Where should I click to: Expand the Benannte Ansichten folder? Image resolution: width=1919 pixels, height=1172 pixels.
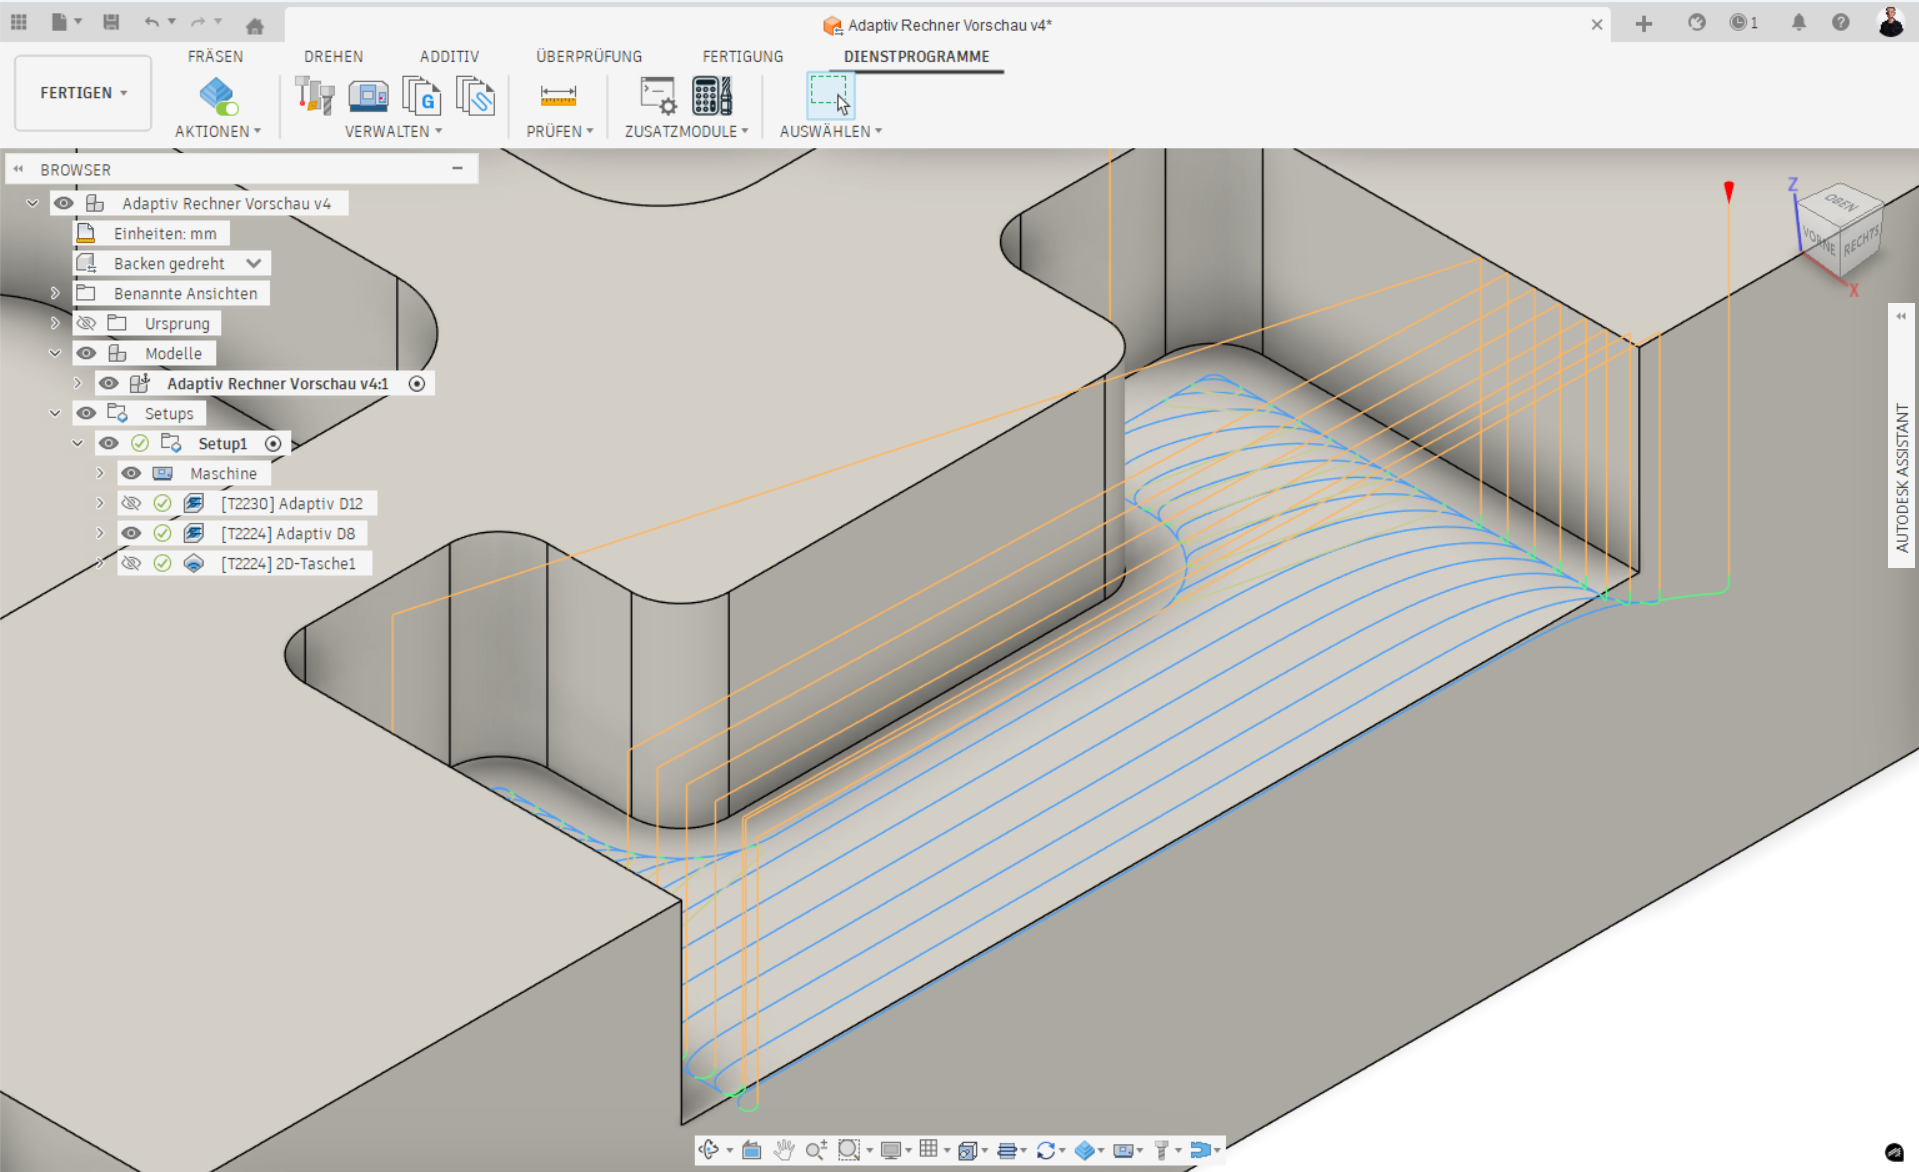[x=55, y=293]
